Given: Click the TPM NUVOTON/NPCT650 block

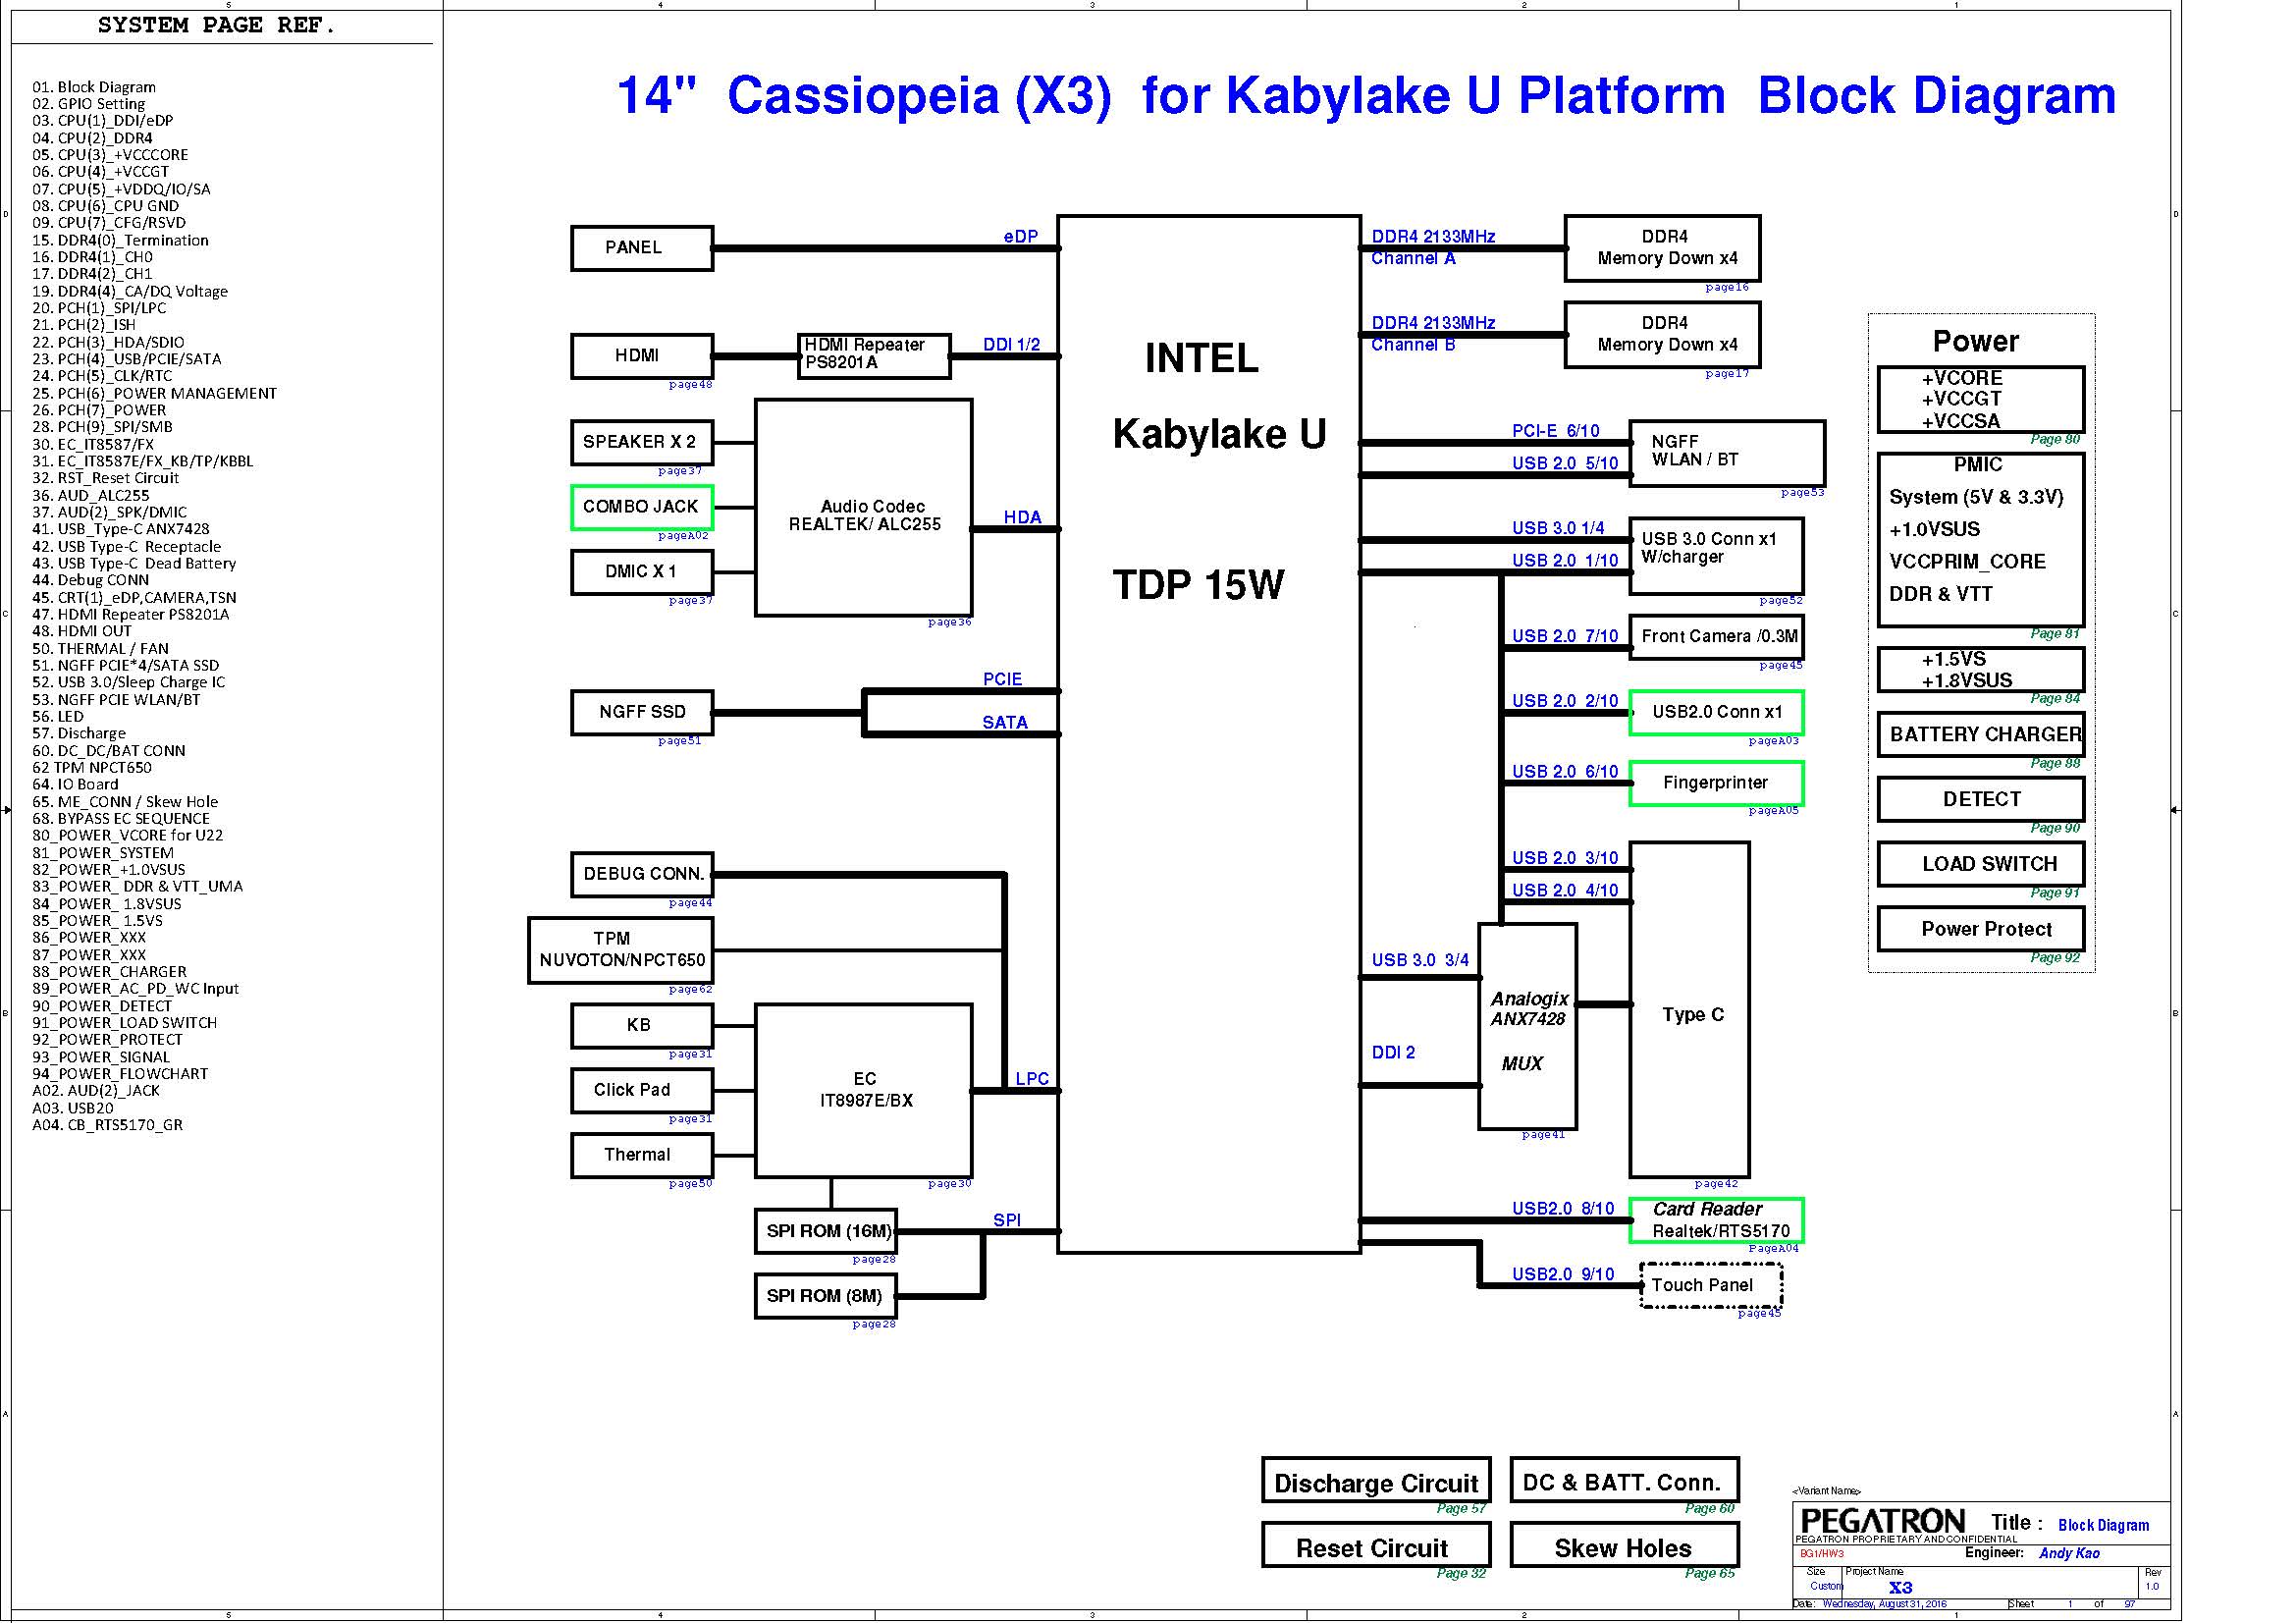Looking at the screenshot, I should (x=621, y=950).
